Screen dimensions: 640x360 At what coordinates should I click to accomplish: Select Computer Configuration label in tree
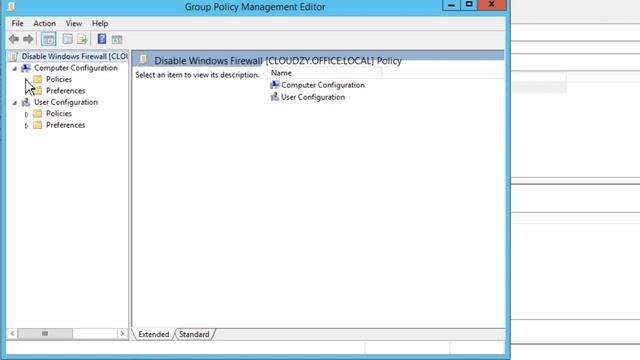coord(76,68)
